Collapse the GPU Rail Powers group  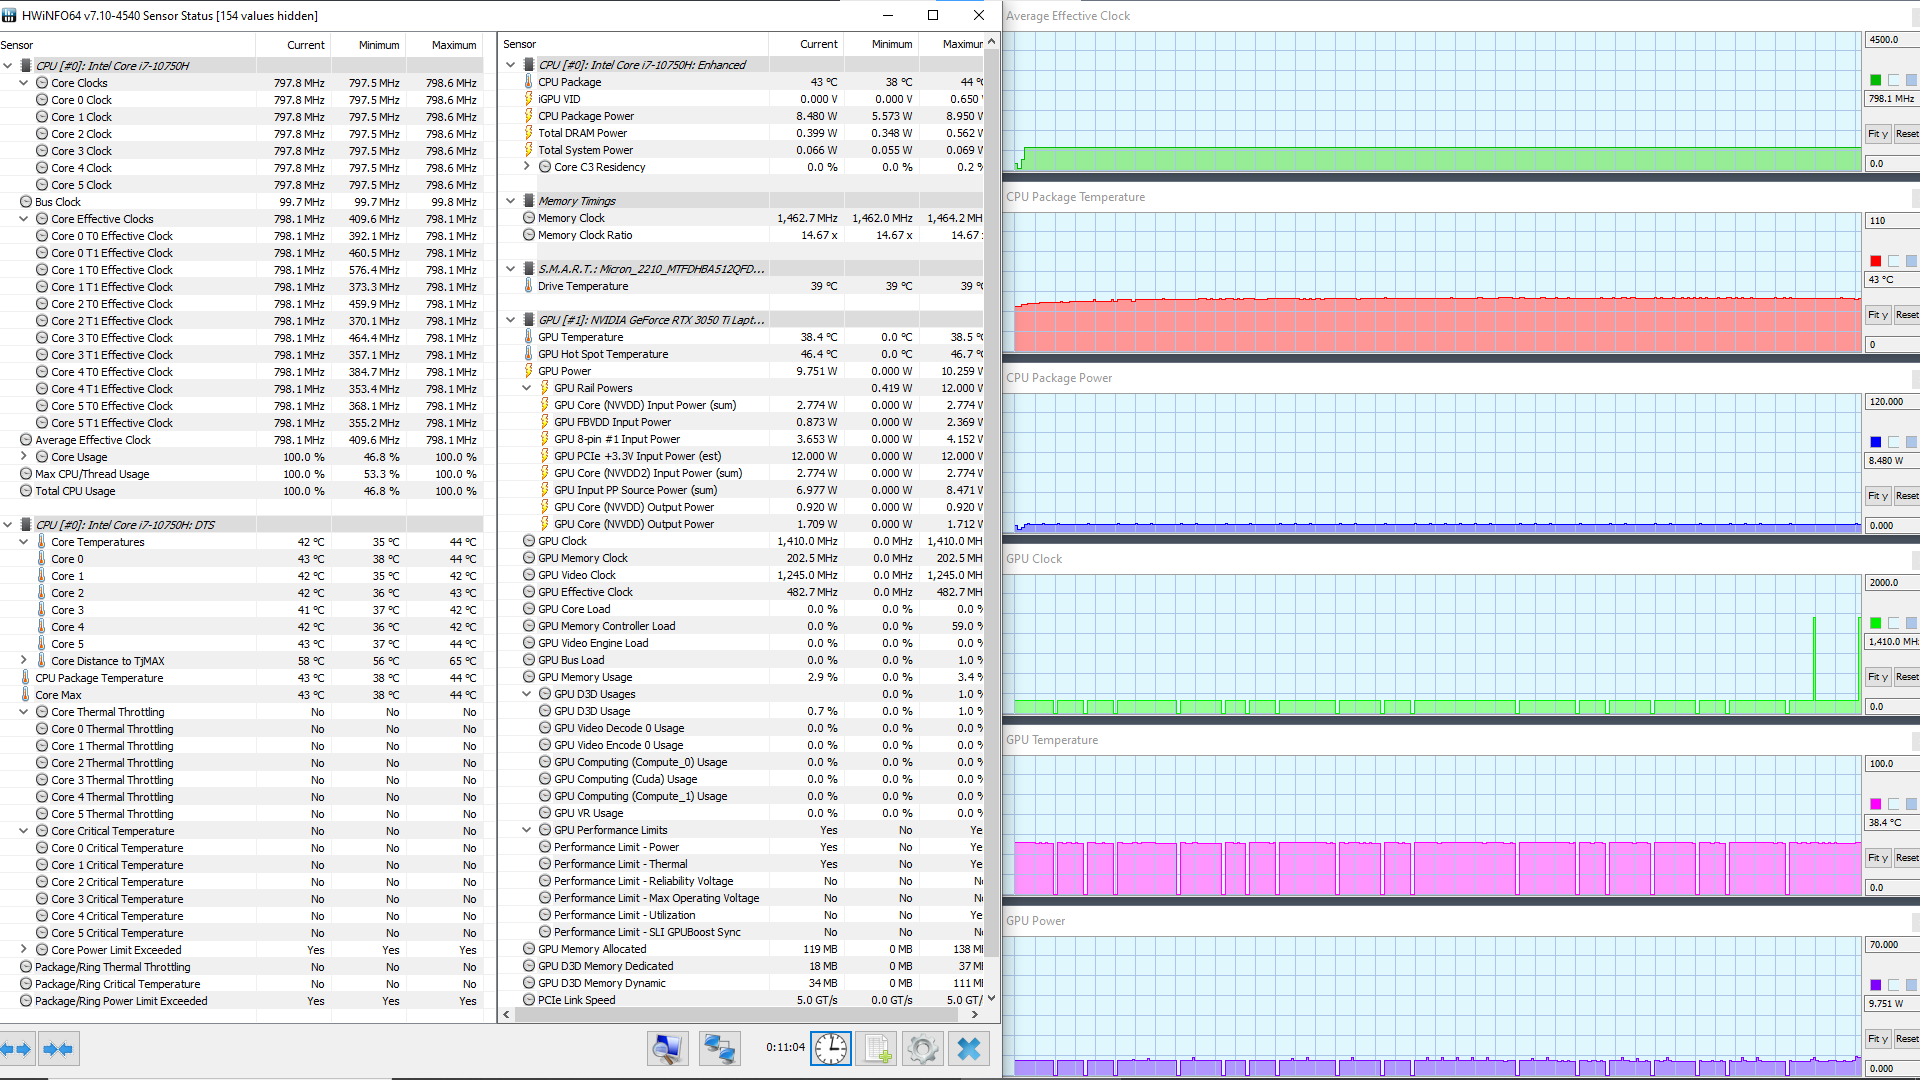tap(527, 388)
